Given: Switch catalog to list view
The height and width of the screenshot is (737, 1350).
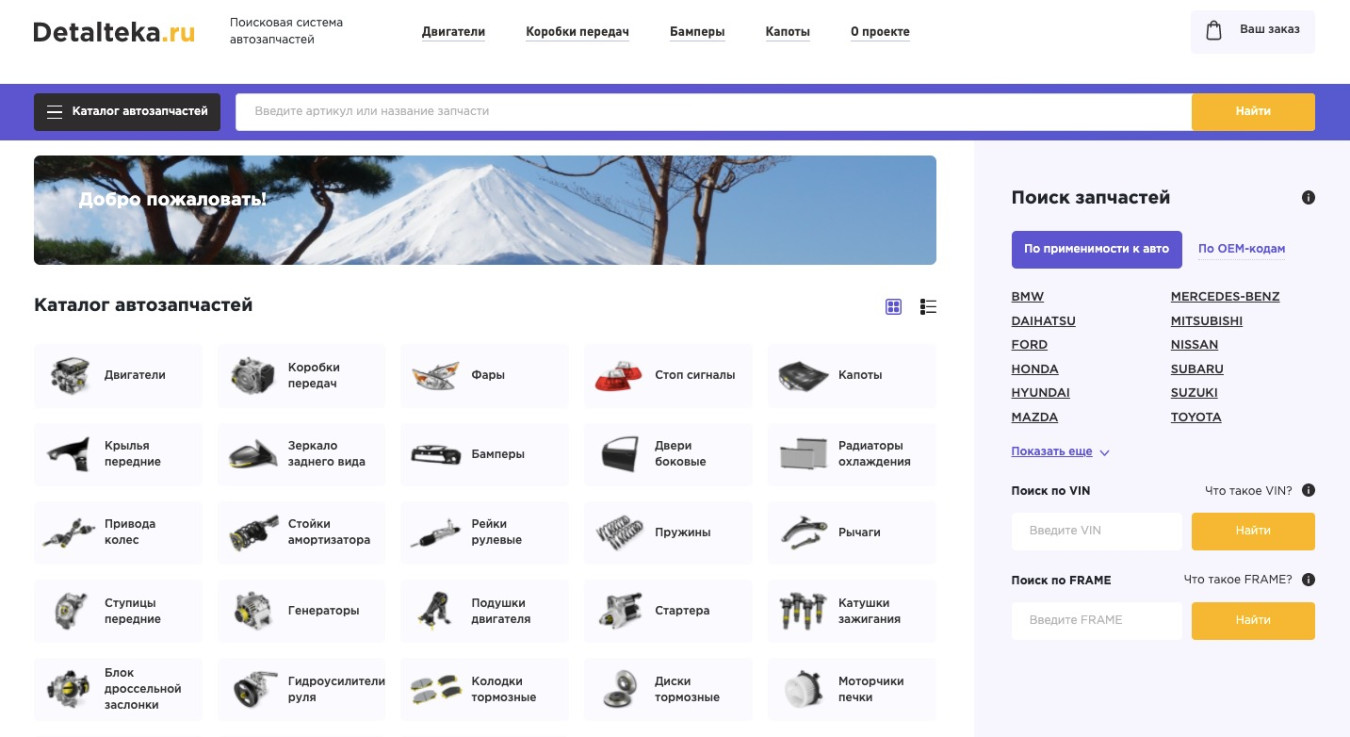Looking at the screenshot, I should point(928,307).
